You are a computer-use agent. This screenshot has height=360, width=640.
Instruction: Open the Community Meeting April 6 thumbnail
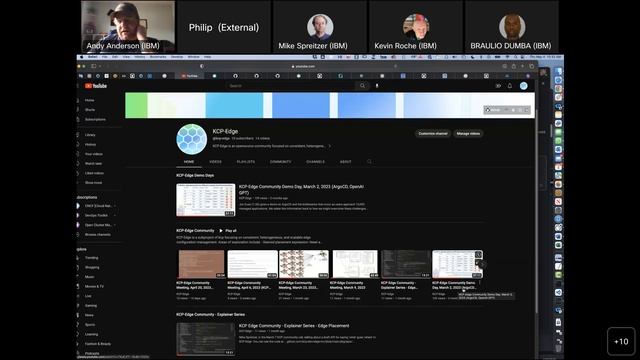click(x=252, y=264)
